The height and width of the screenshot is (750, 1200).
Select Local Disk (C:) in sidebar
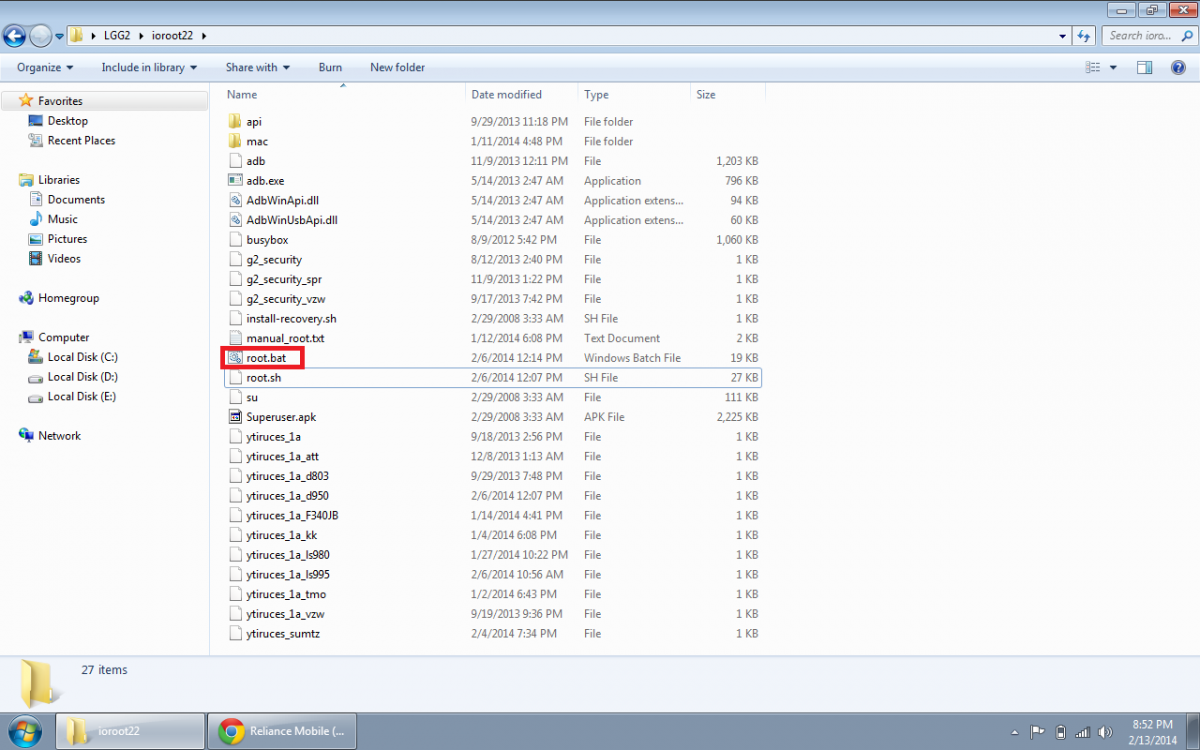tap(82, 357)
